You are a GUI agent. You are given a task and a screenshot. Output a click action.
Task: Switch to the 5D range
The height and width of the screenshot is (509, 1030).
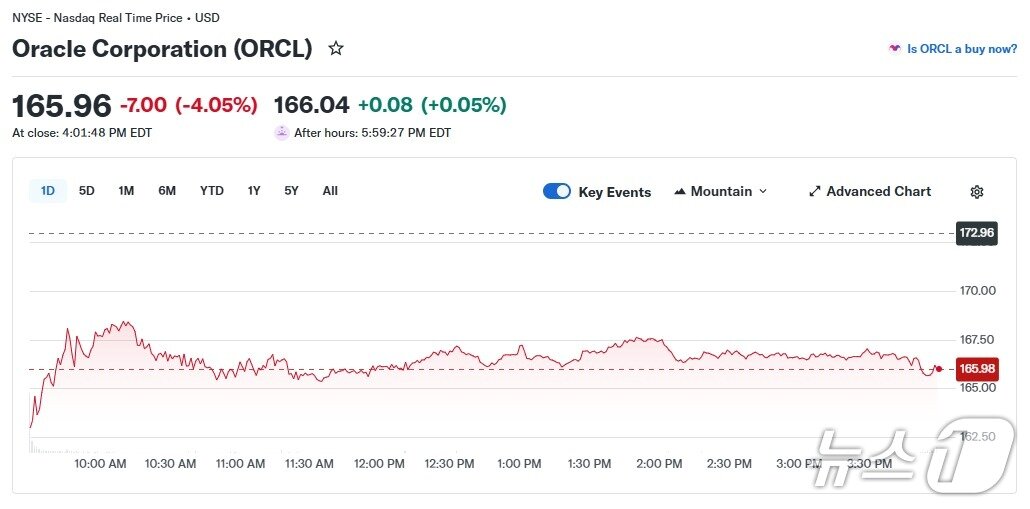click(87, 190)
